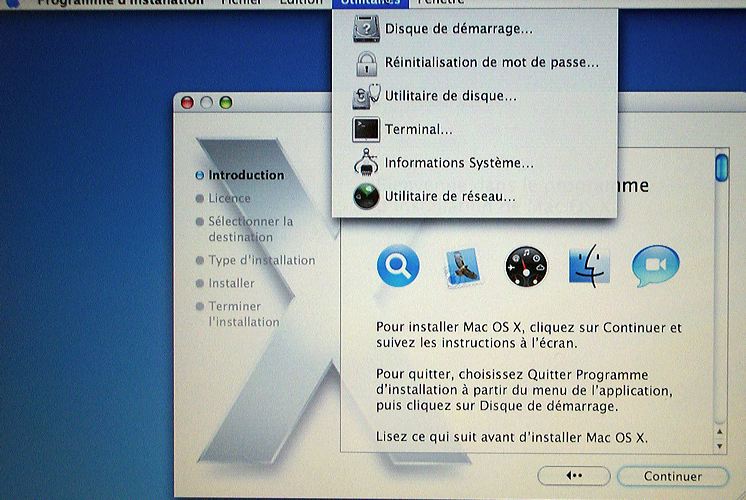The image size is (746, 500).
Task: Click the red close button of installer window
Action: coord(187,102)
